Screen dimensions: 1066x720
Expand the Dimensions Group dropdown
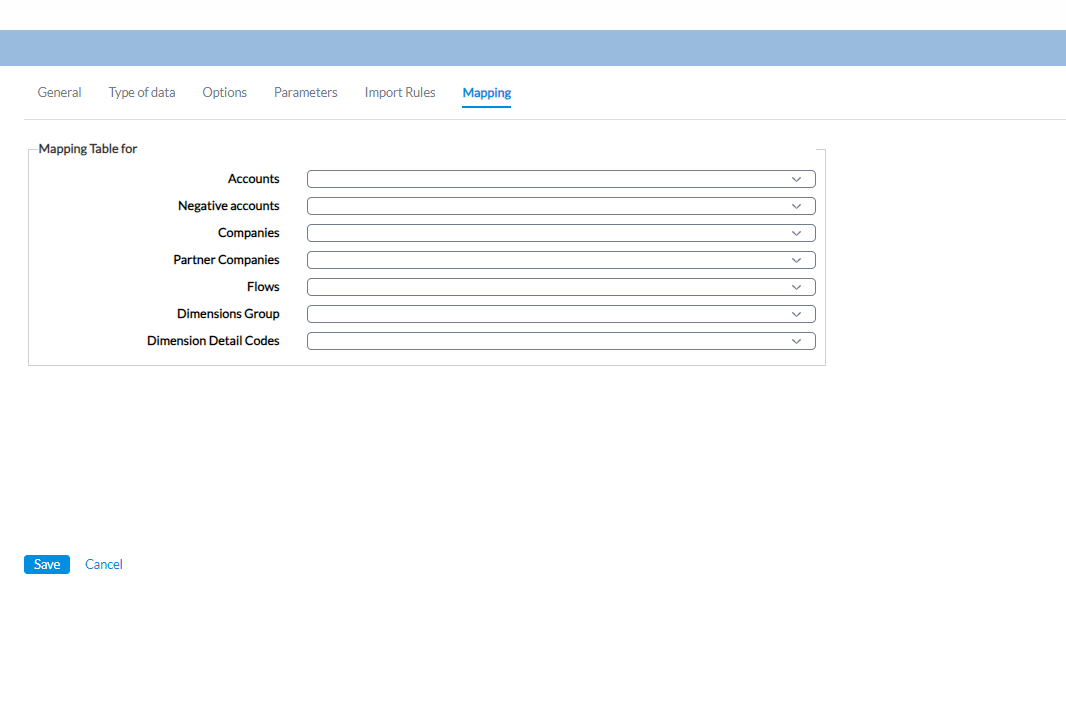[x=561, y=314]
